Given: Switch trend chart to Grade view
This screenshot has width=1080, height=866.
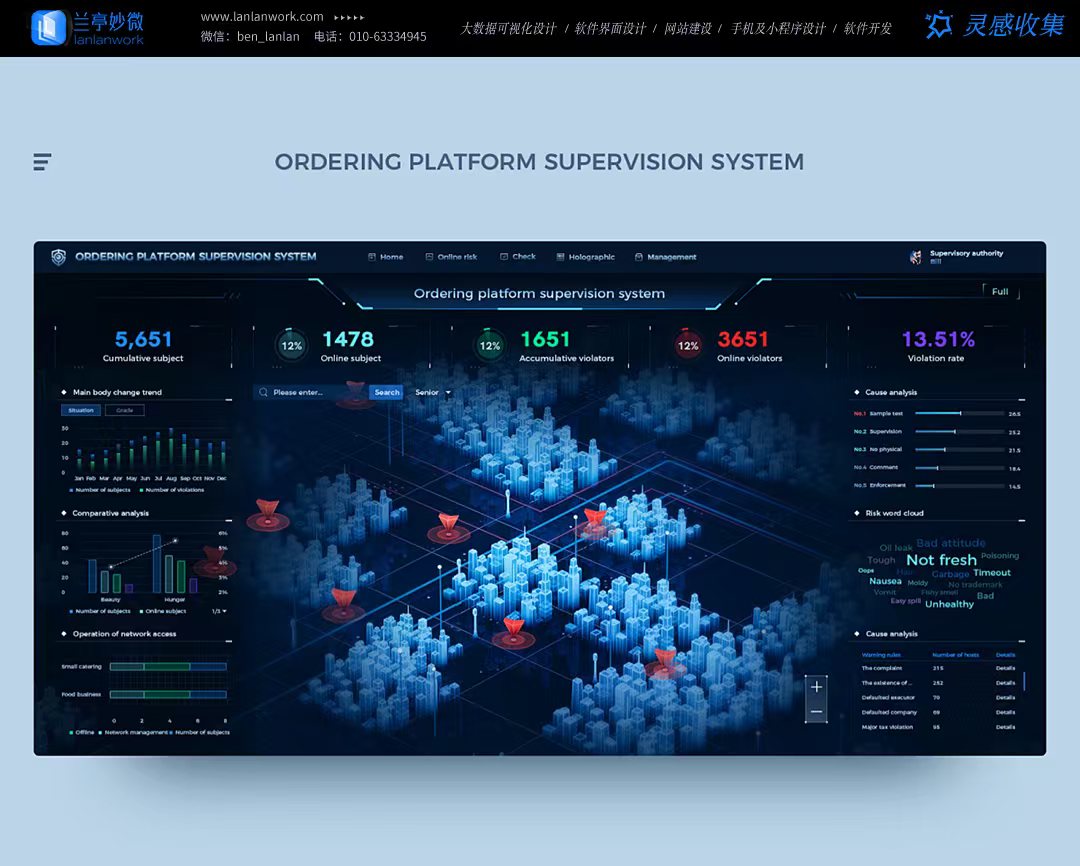Looking at the screenshot, I should click(125, 410).
